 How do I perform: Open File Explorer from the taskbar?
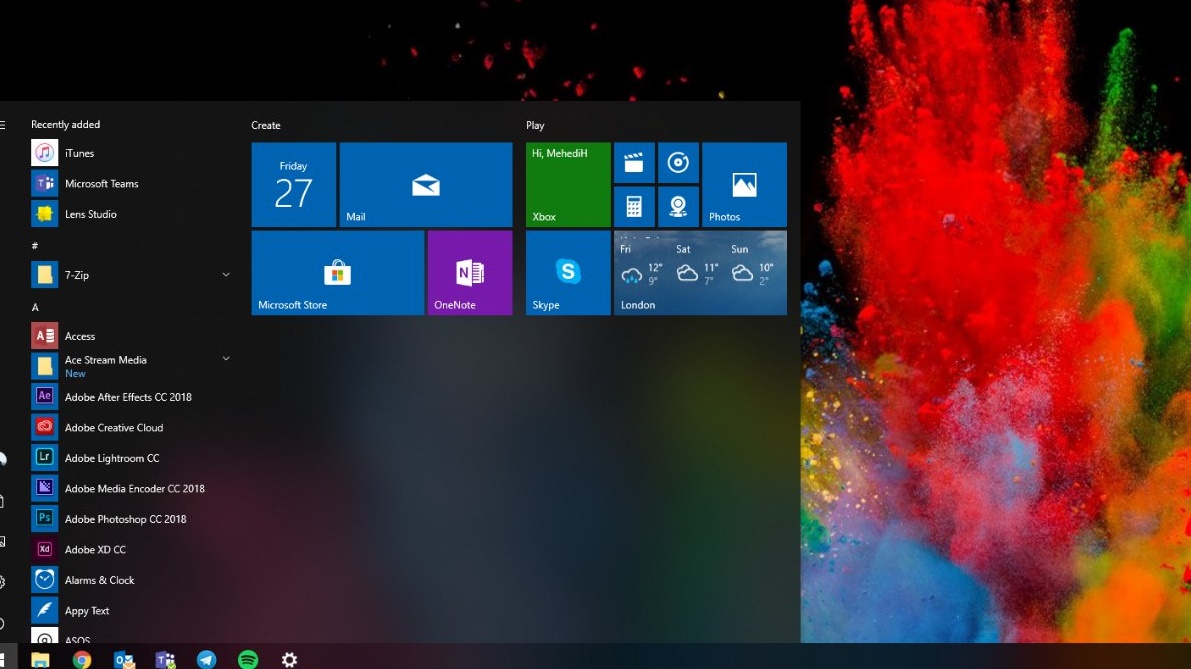[40, 659]
